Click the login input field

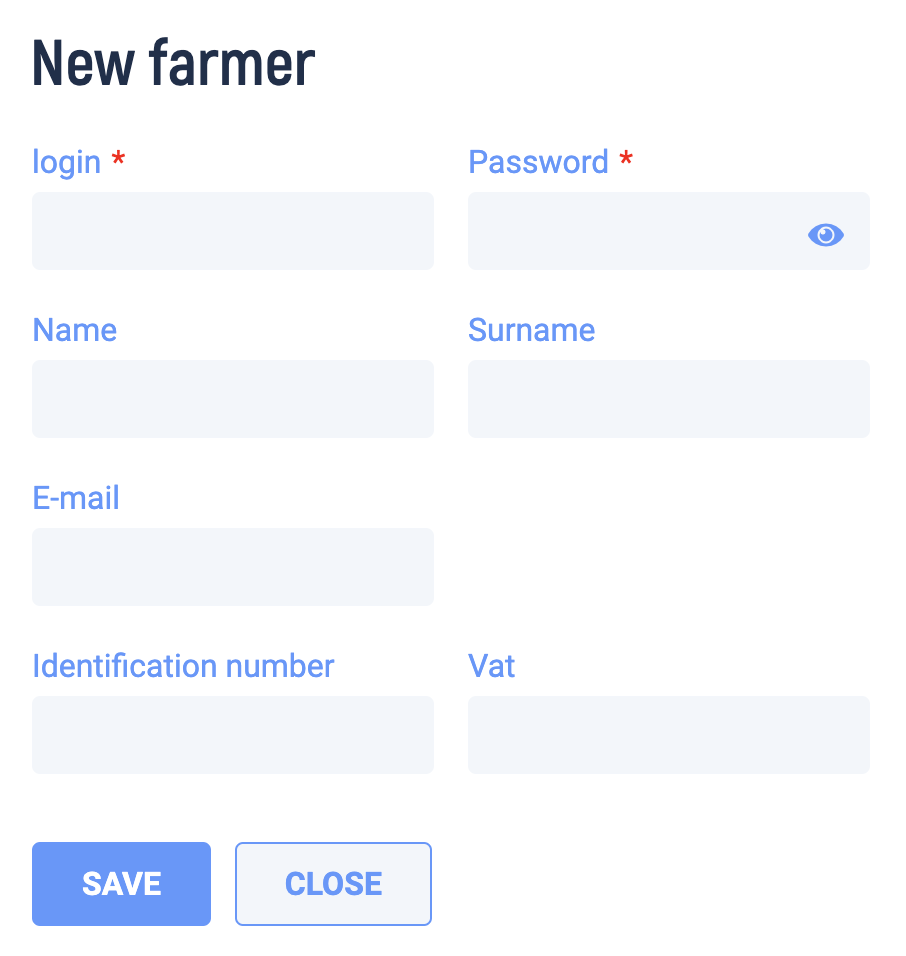click(233, 231)
